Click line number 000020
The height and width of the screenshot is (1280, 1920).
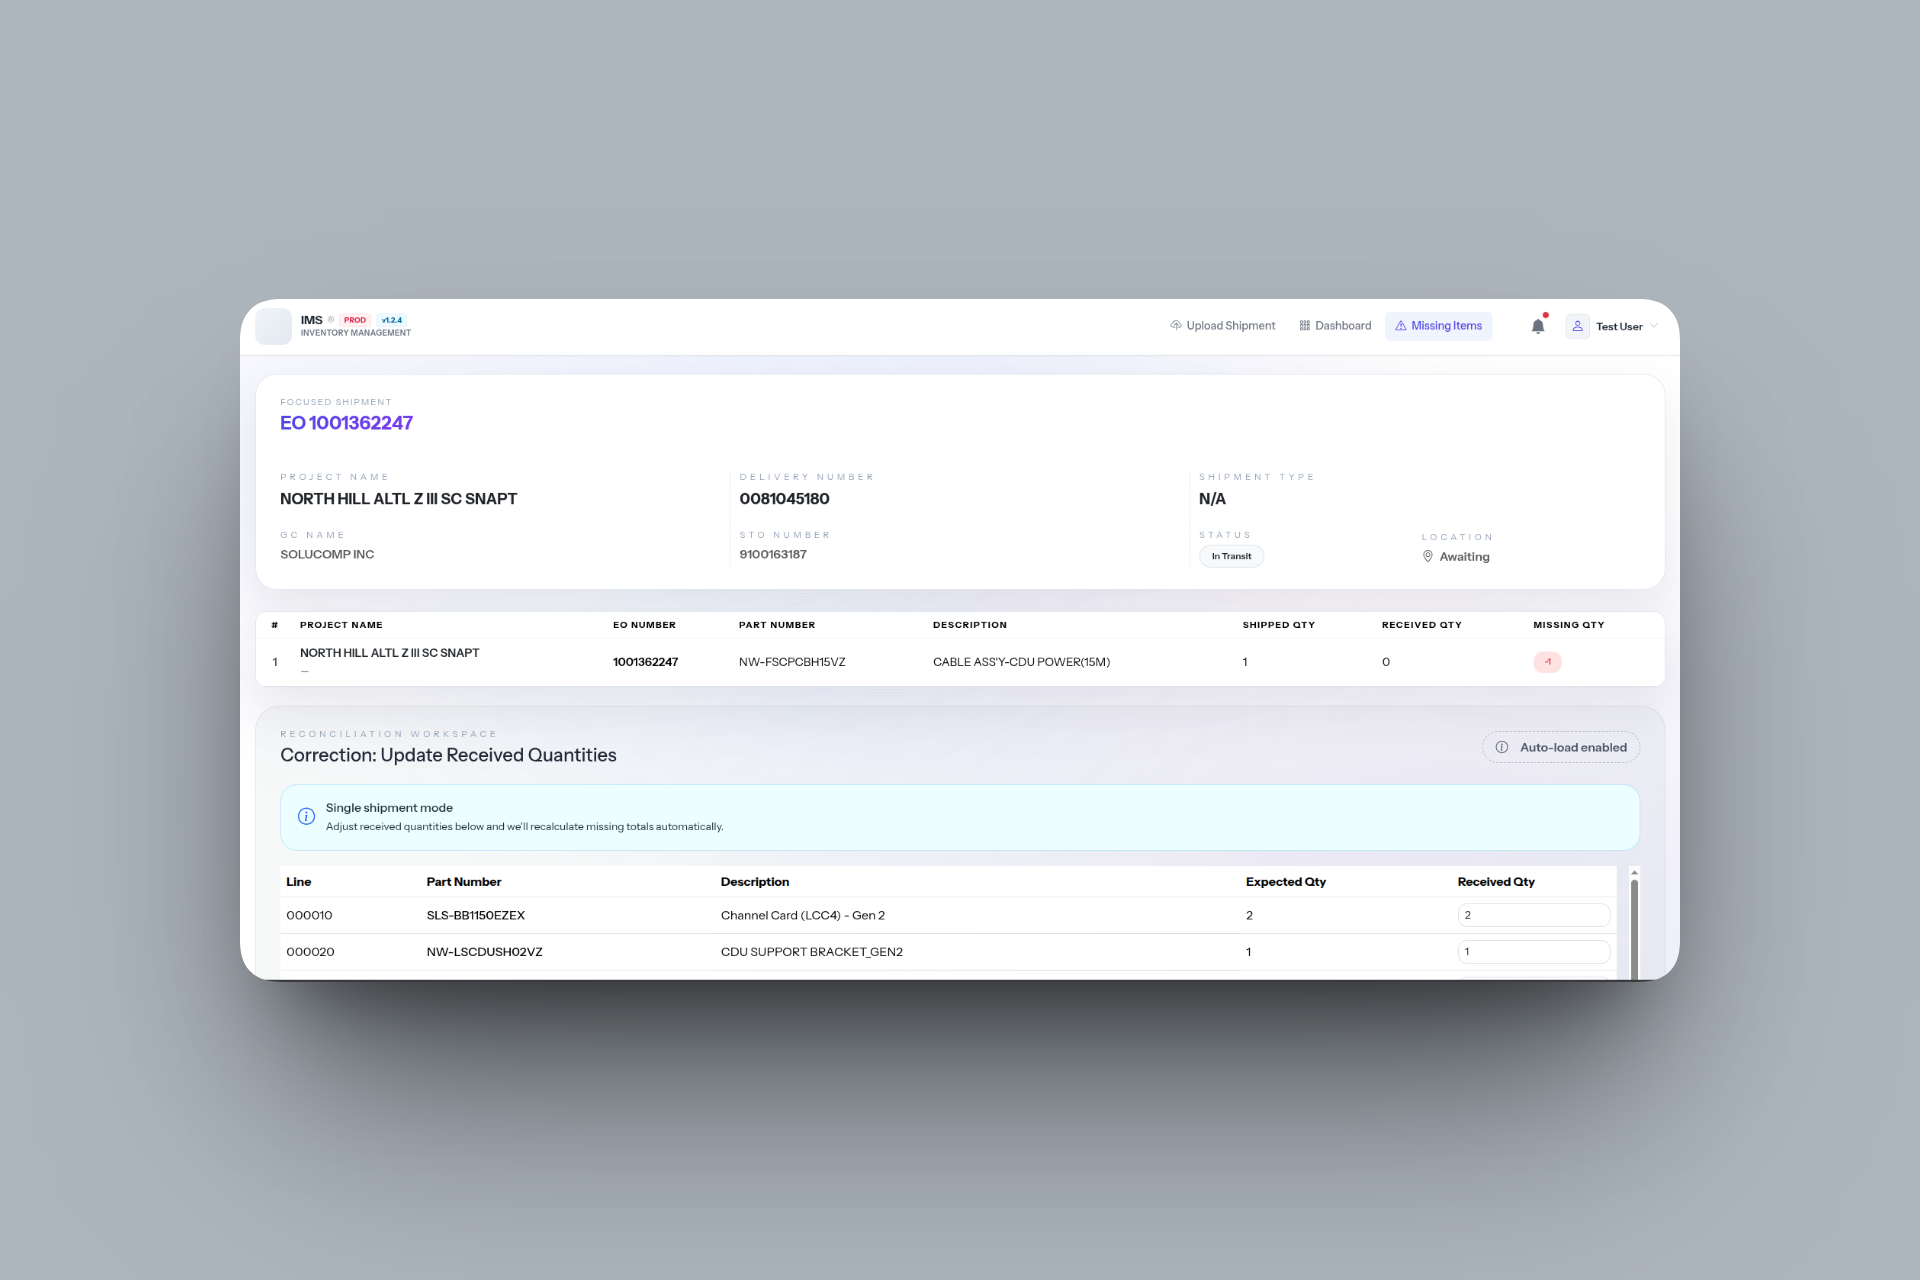point(310,952)
